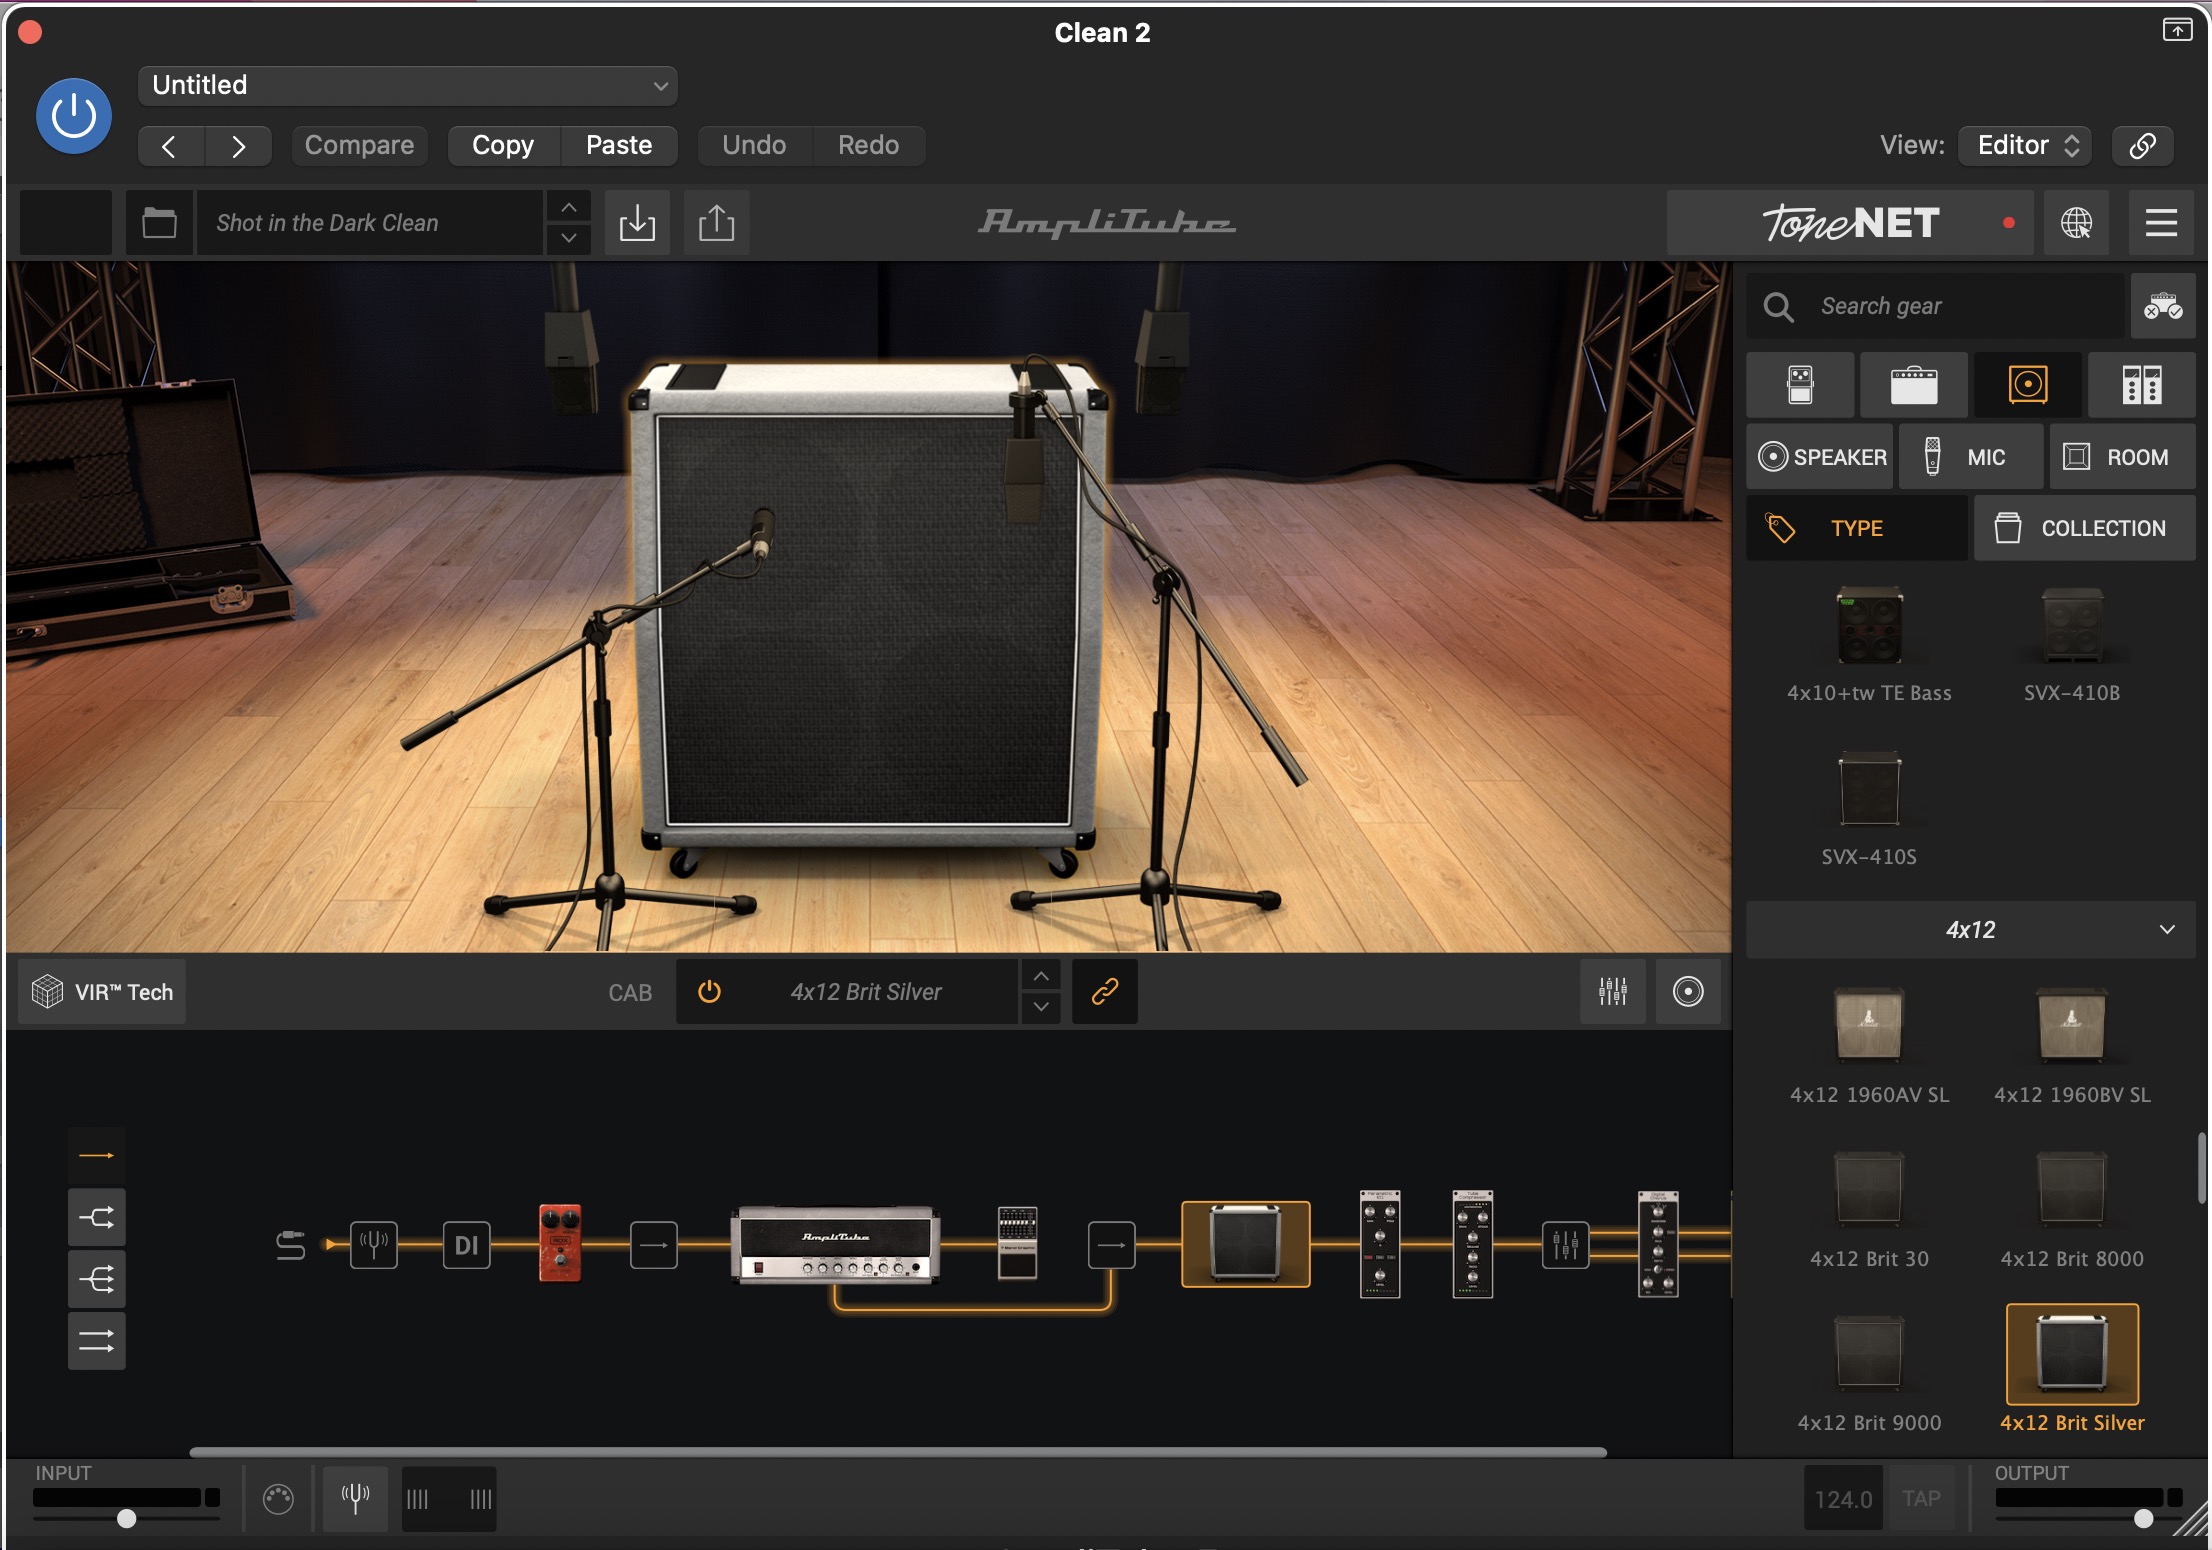Select the cabinet speaker gear category icon

[x=2028, y=385]
